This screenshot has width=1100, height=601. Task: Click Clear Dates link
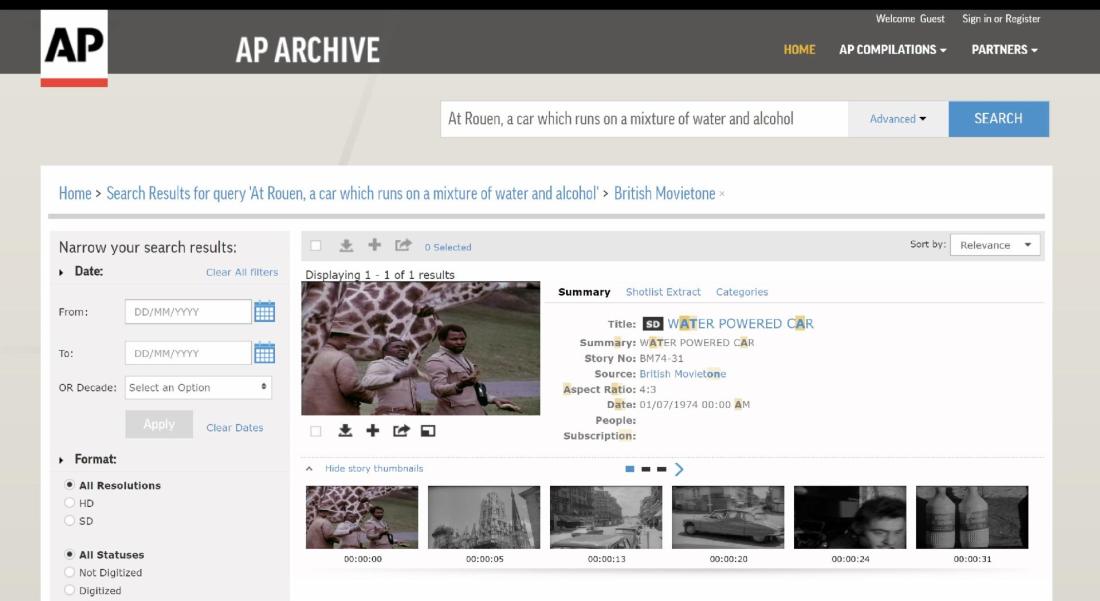coord(234,428)
